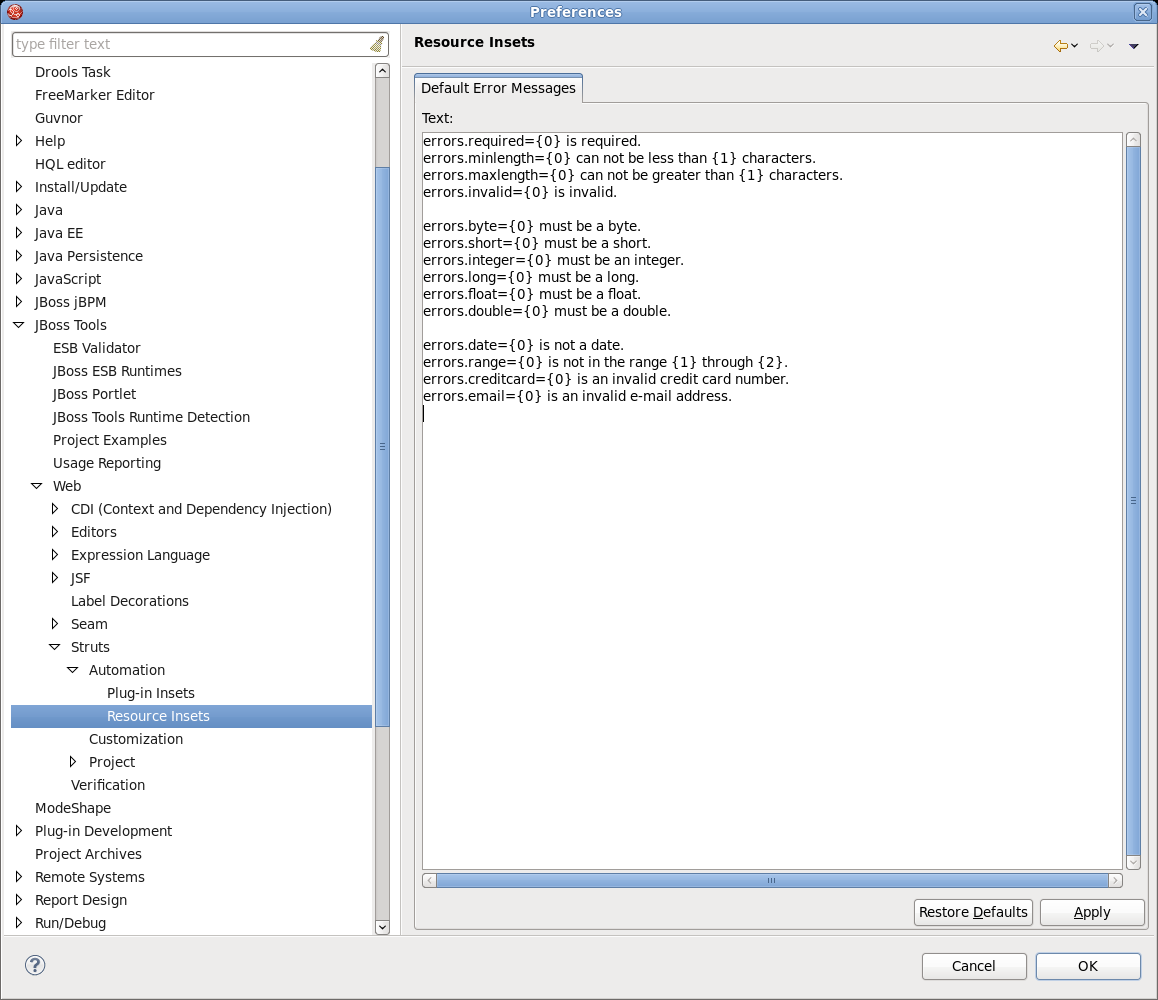
Task: Collapse the Automation node
Action: click(x=72, y=670)
